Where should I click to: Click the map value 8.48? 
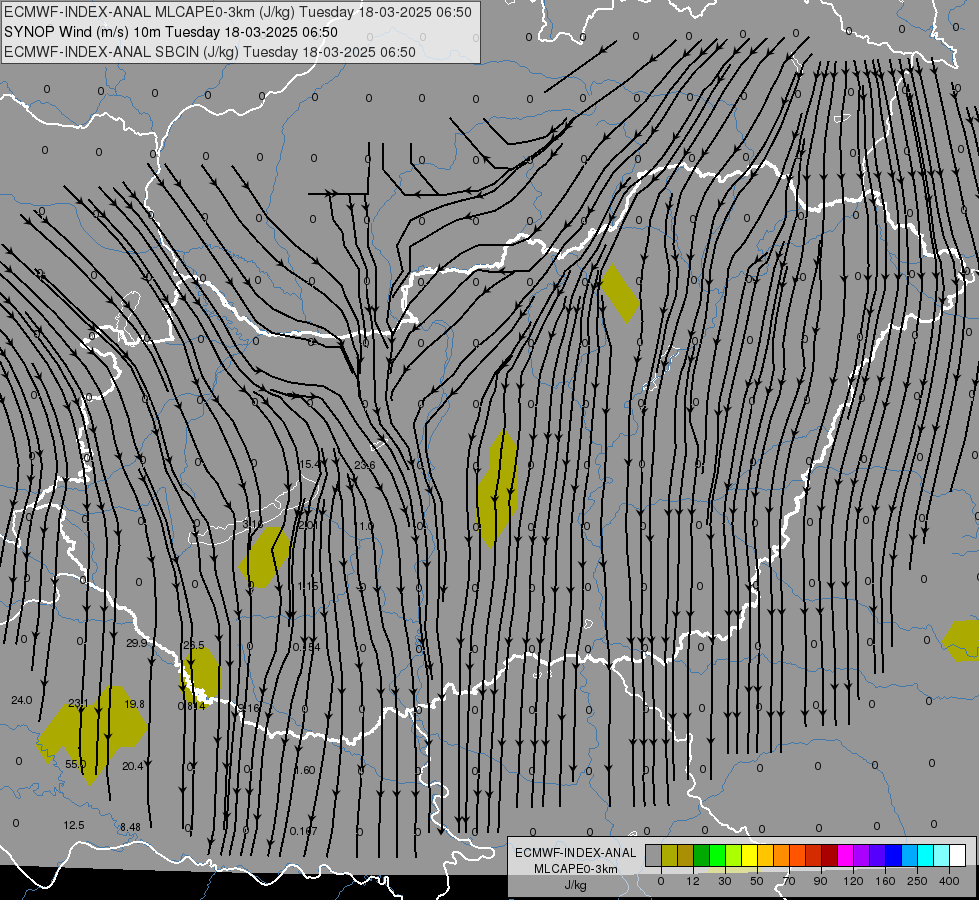(x=130, y=828)
